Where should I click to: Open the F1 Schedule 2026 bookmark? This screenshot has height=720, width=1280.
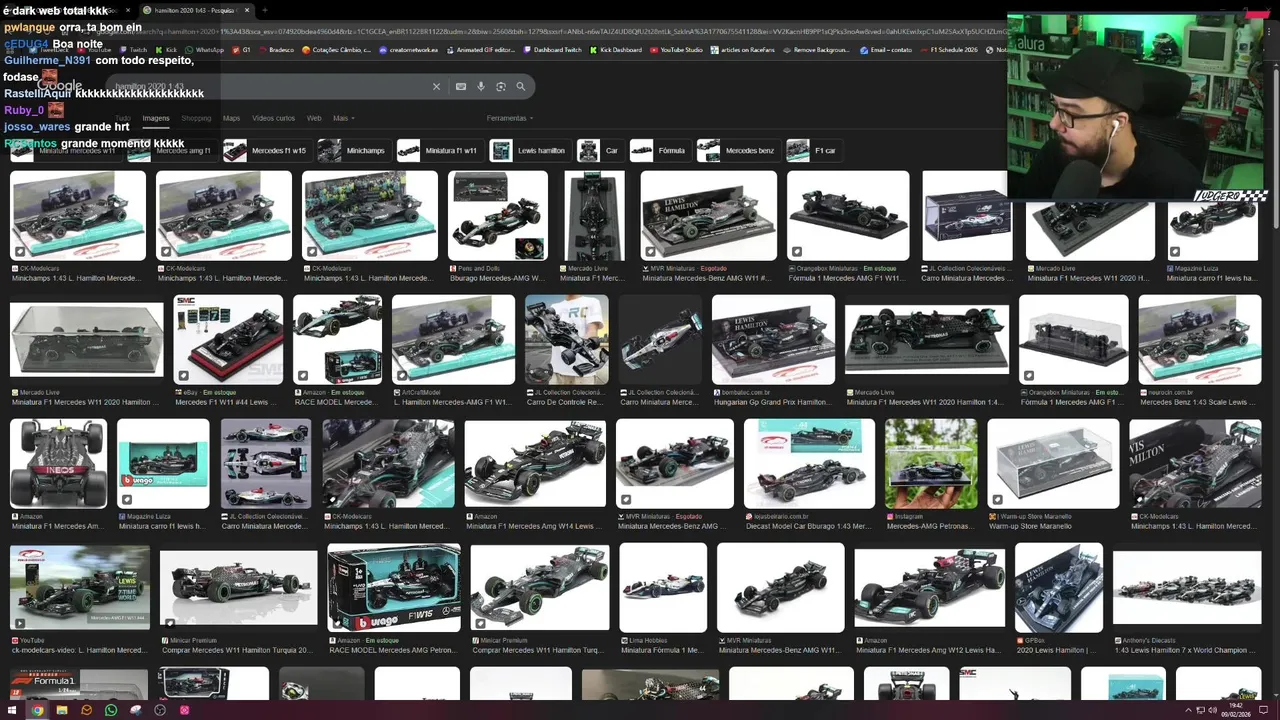click(x=949, y=50)
